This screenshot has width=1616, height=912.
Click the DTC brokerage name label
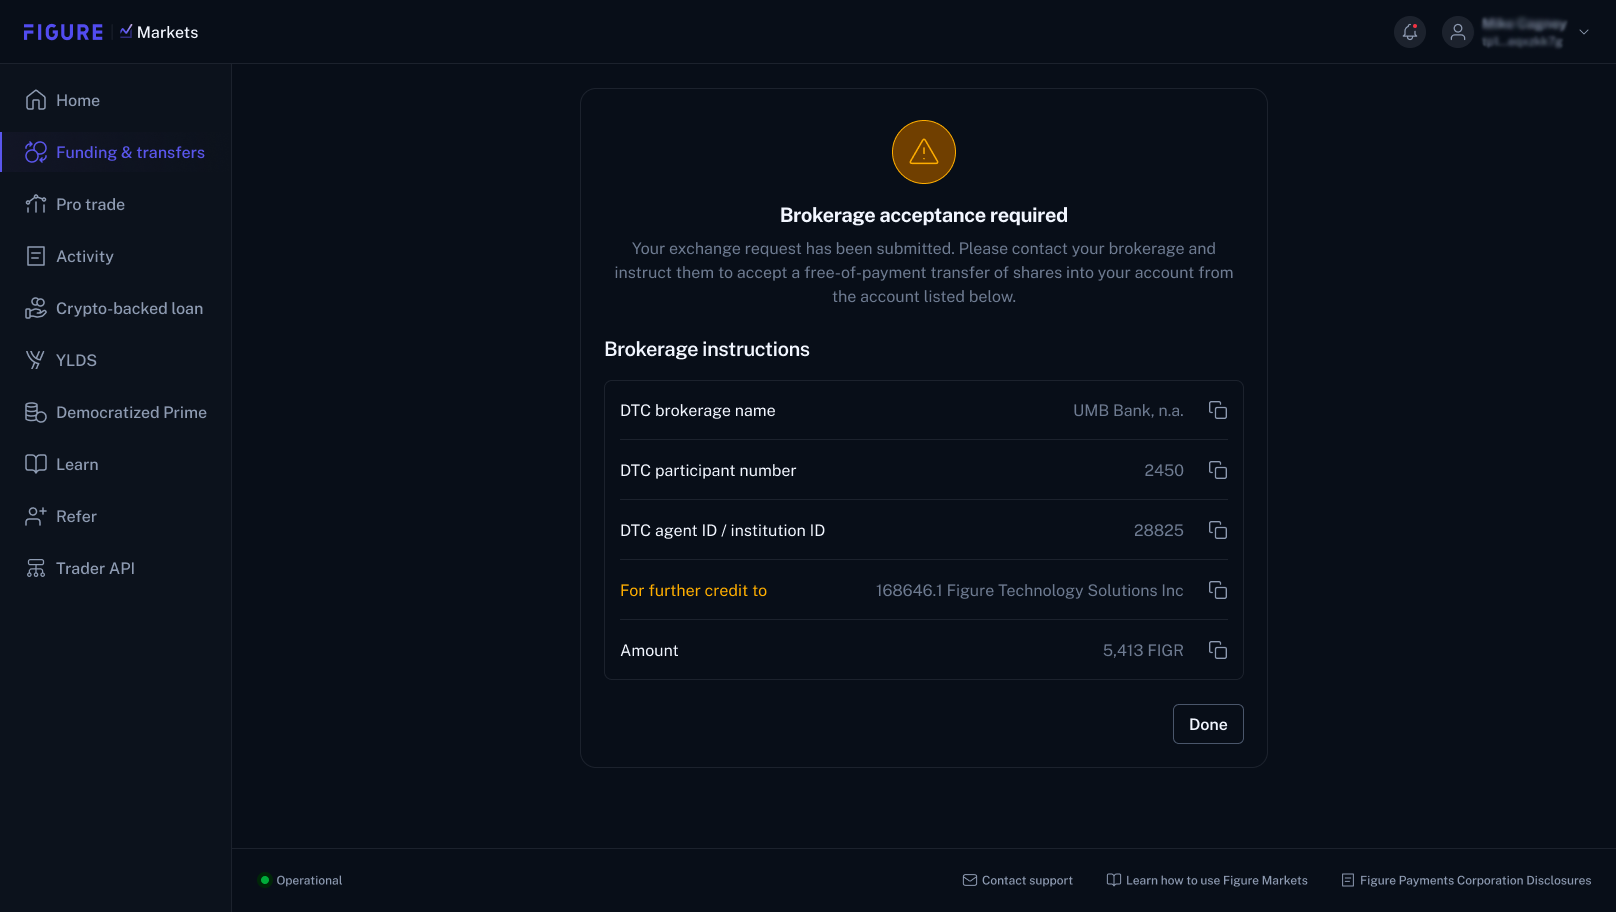tap(698, 410)
